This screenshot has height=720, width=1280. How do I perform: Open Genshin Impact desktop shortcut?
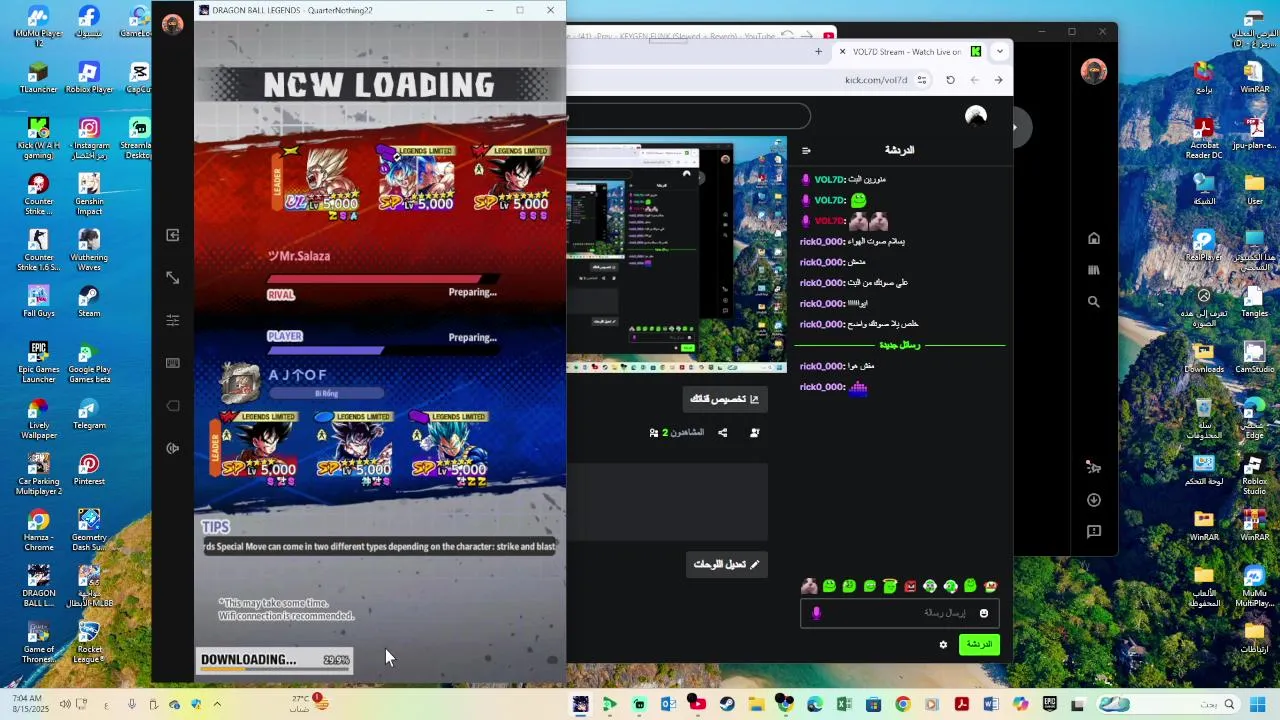[x=89, y=194]
